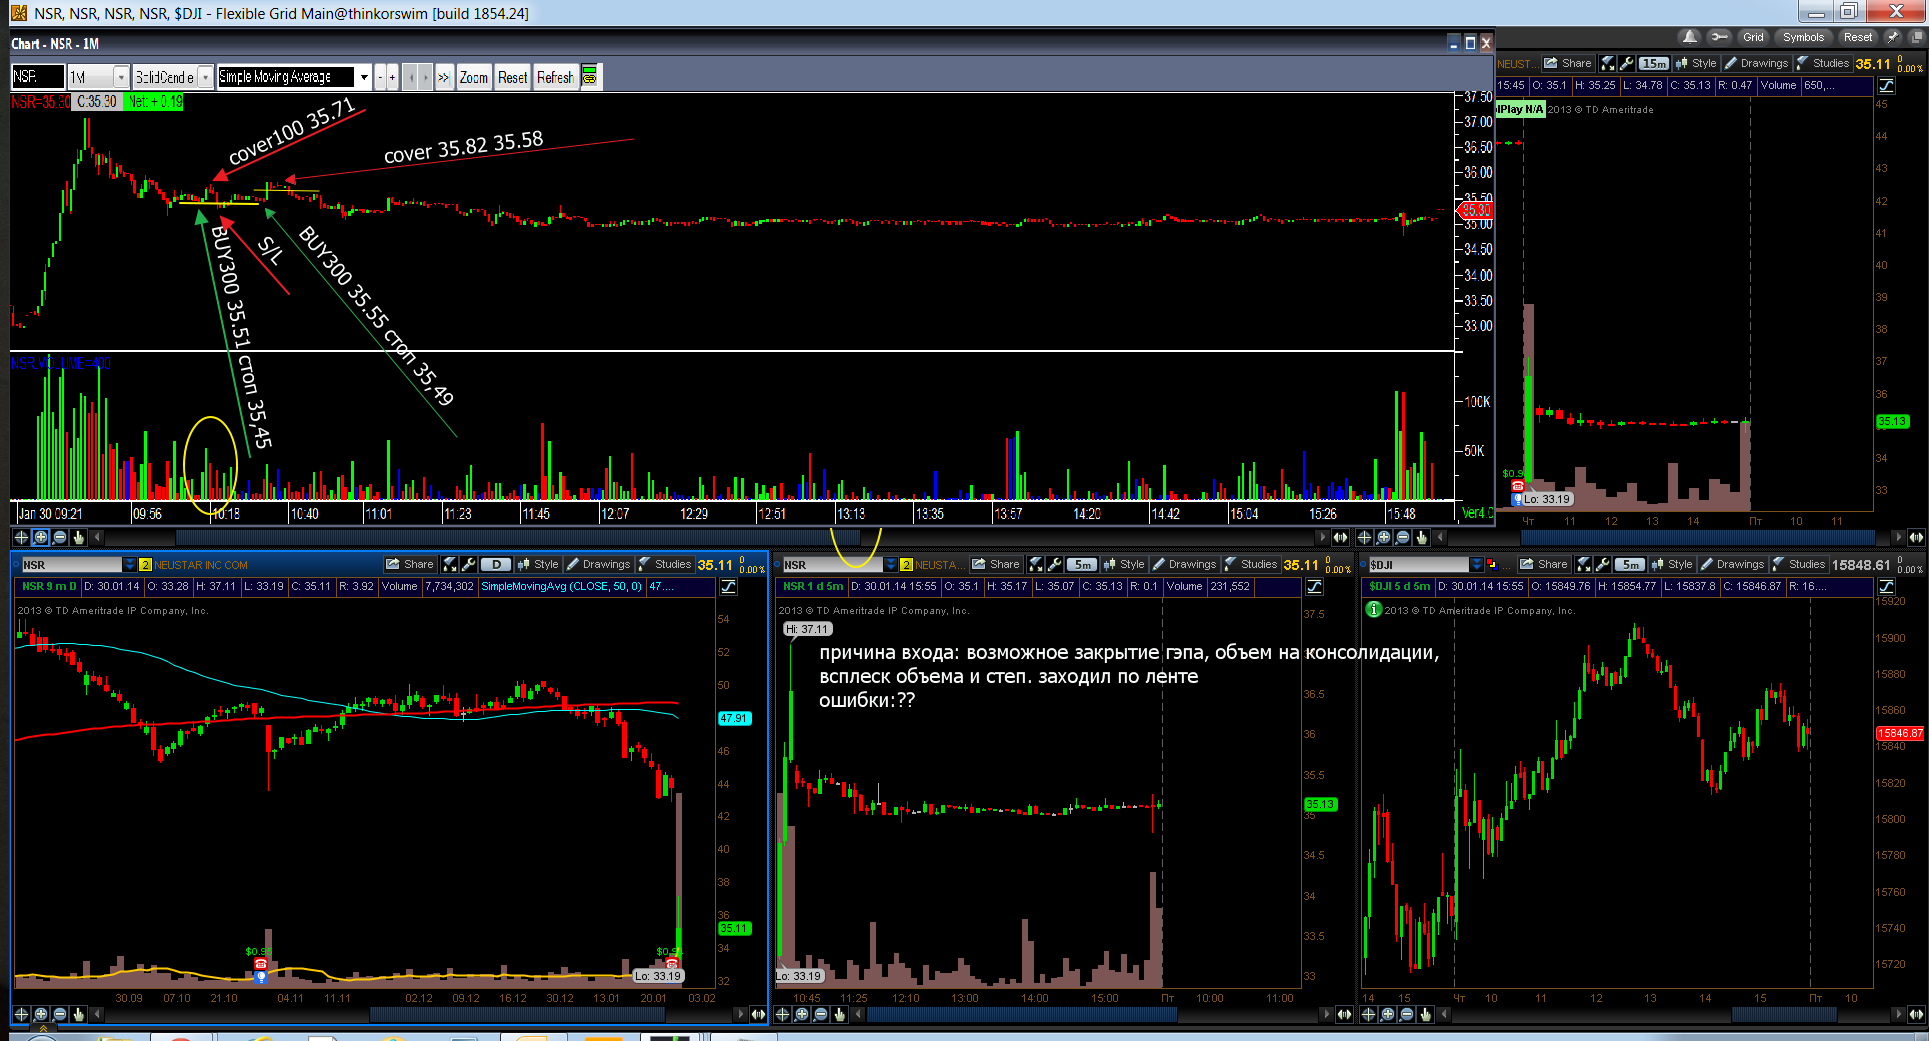Click chain link icon beside Refresh
This screenshot has width=1929, height=1041.
pos(590,77)
